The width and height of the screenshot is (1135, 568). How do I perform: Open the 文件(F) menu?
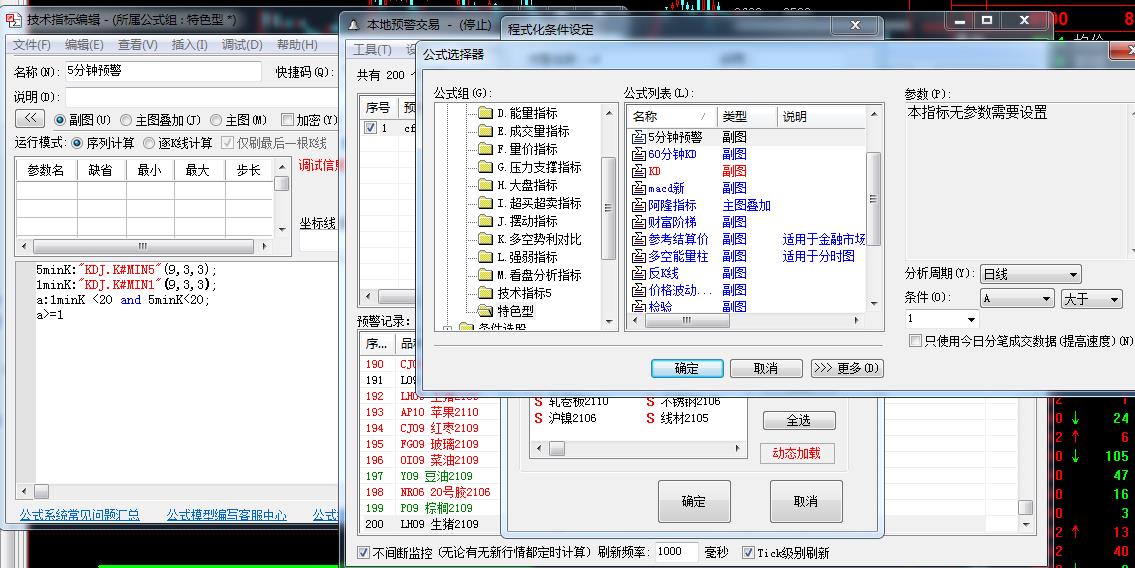point(32,45)
